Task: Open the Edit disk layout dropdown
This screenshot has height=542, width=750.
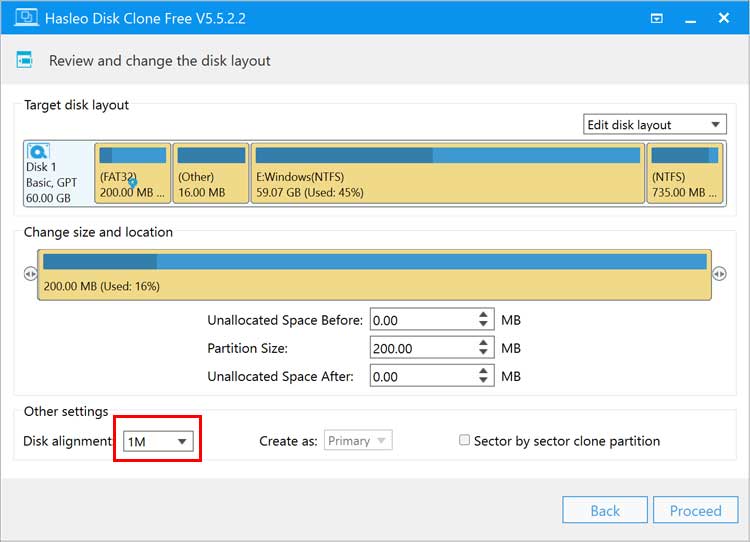Action: pos(654,124)
